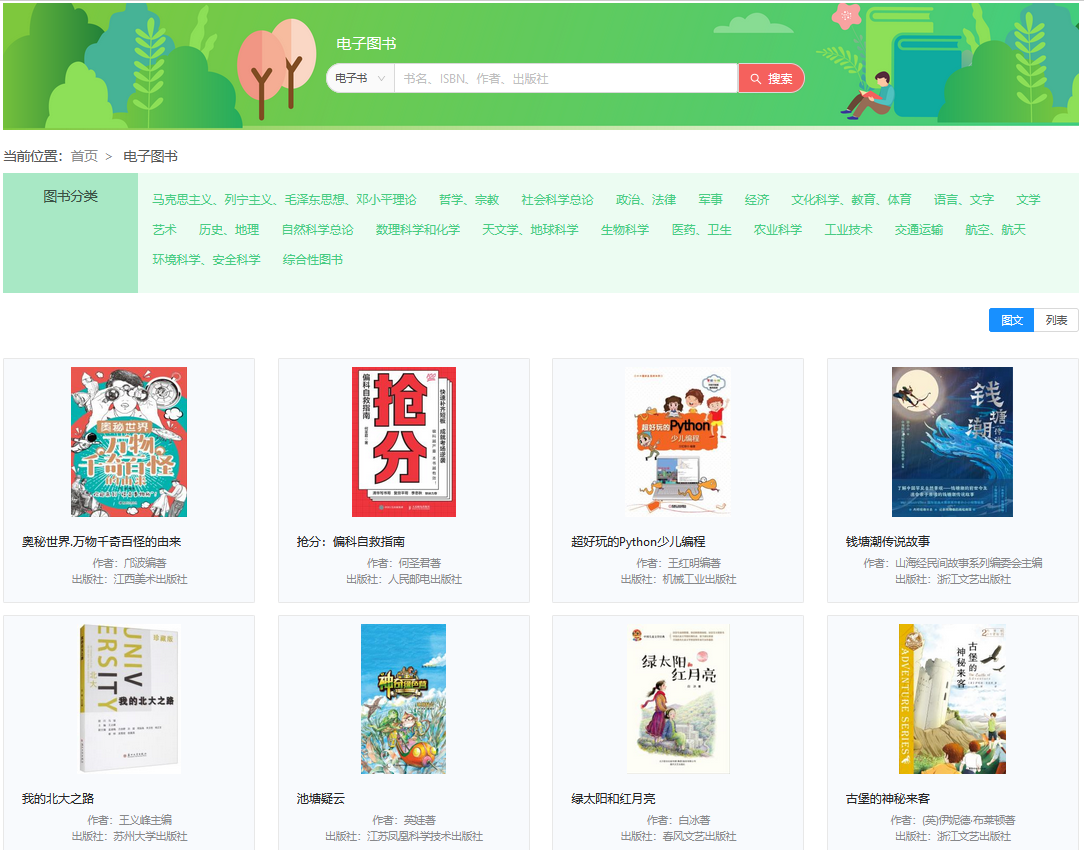The height and width of the screenshot is (850, 1084).
Task: Switch to 图文 view mode
Action: (1011, 320)
